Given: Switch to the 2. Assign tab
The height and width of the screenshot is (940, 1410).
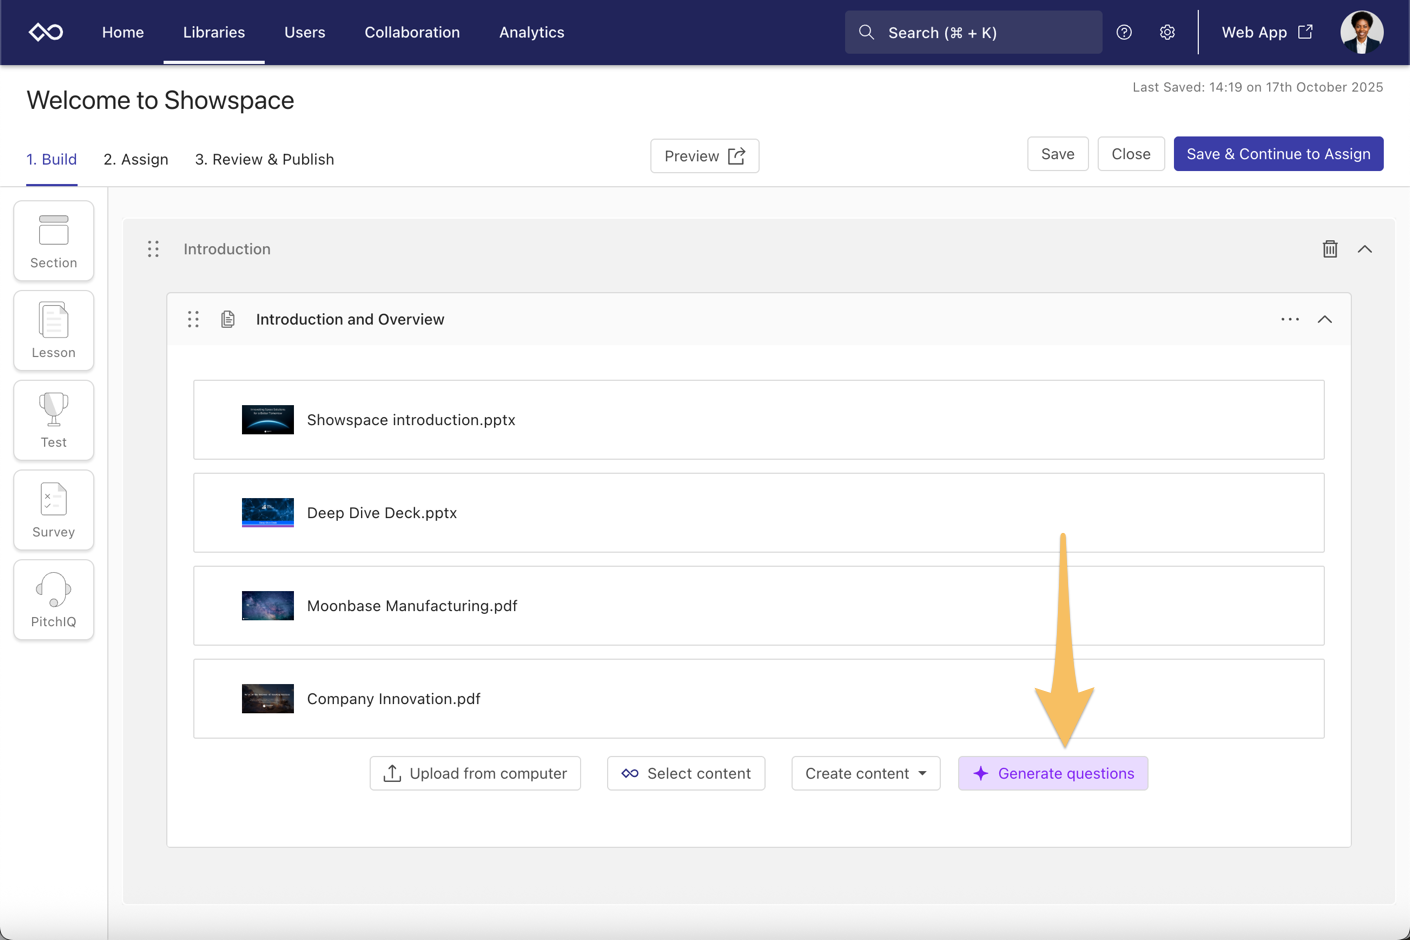Looking at the screenshot, I should (136, 159).
